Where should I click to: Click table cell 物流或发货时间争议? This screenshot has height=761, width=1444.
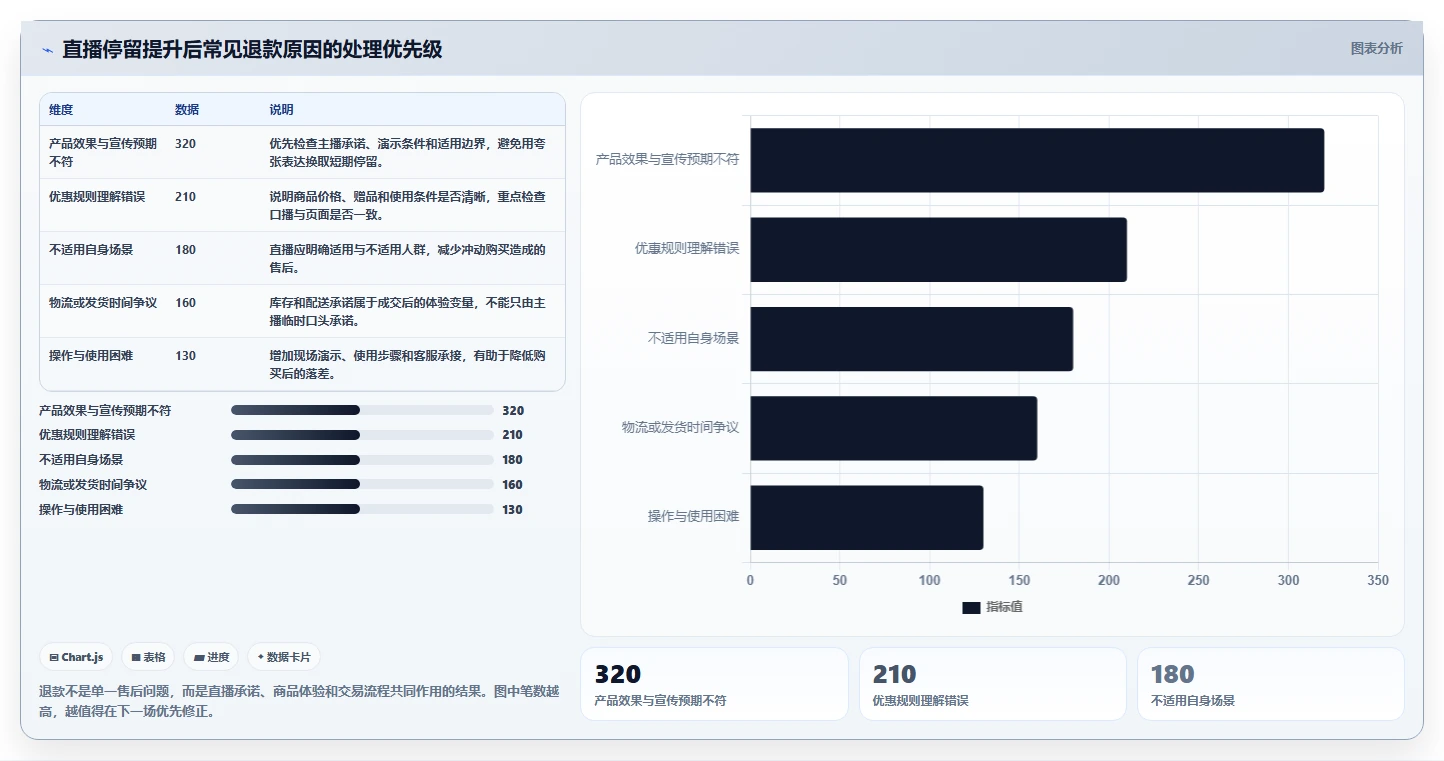click(x=103, y=302)
